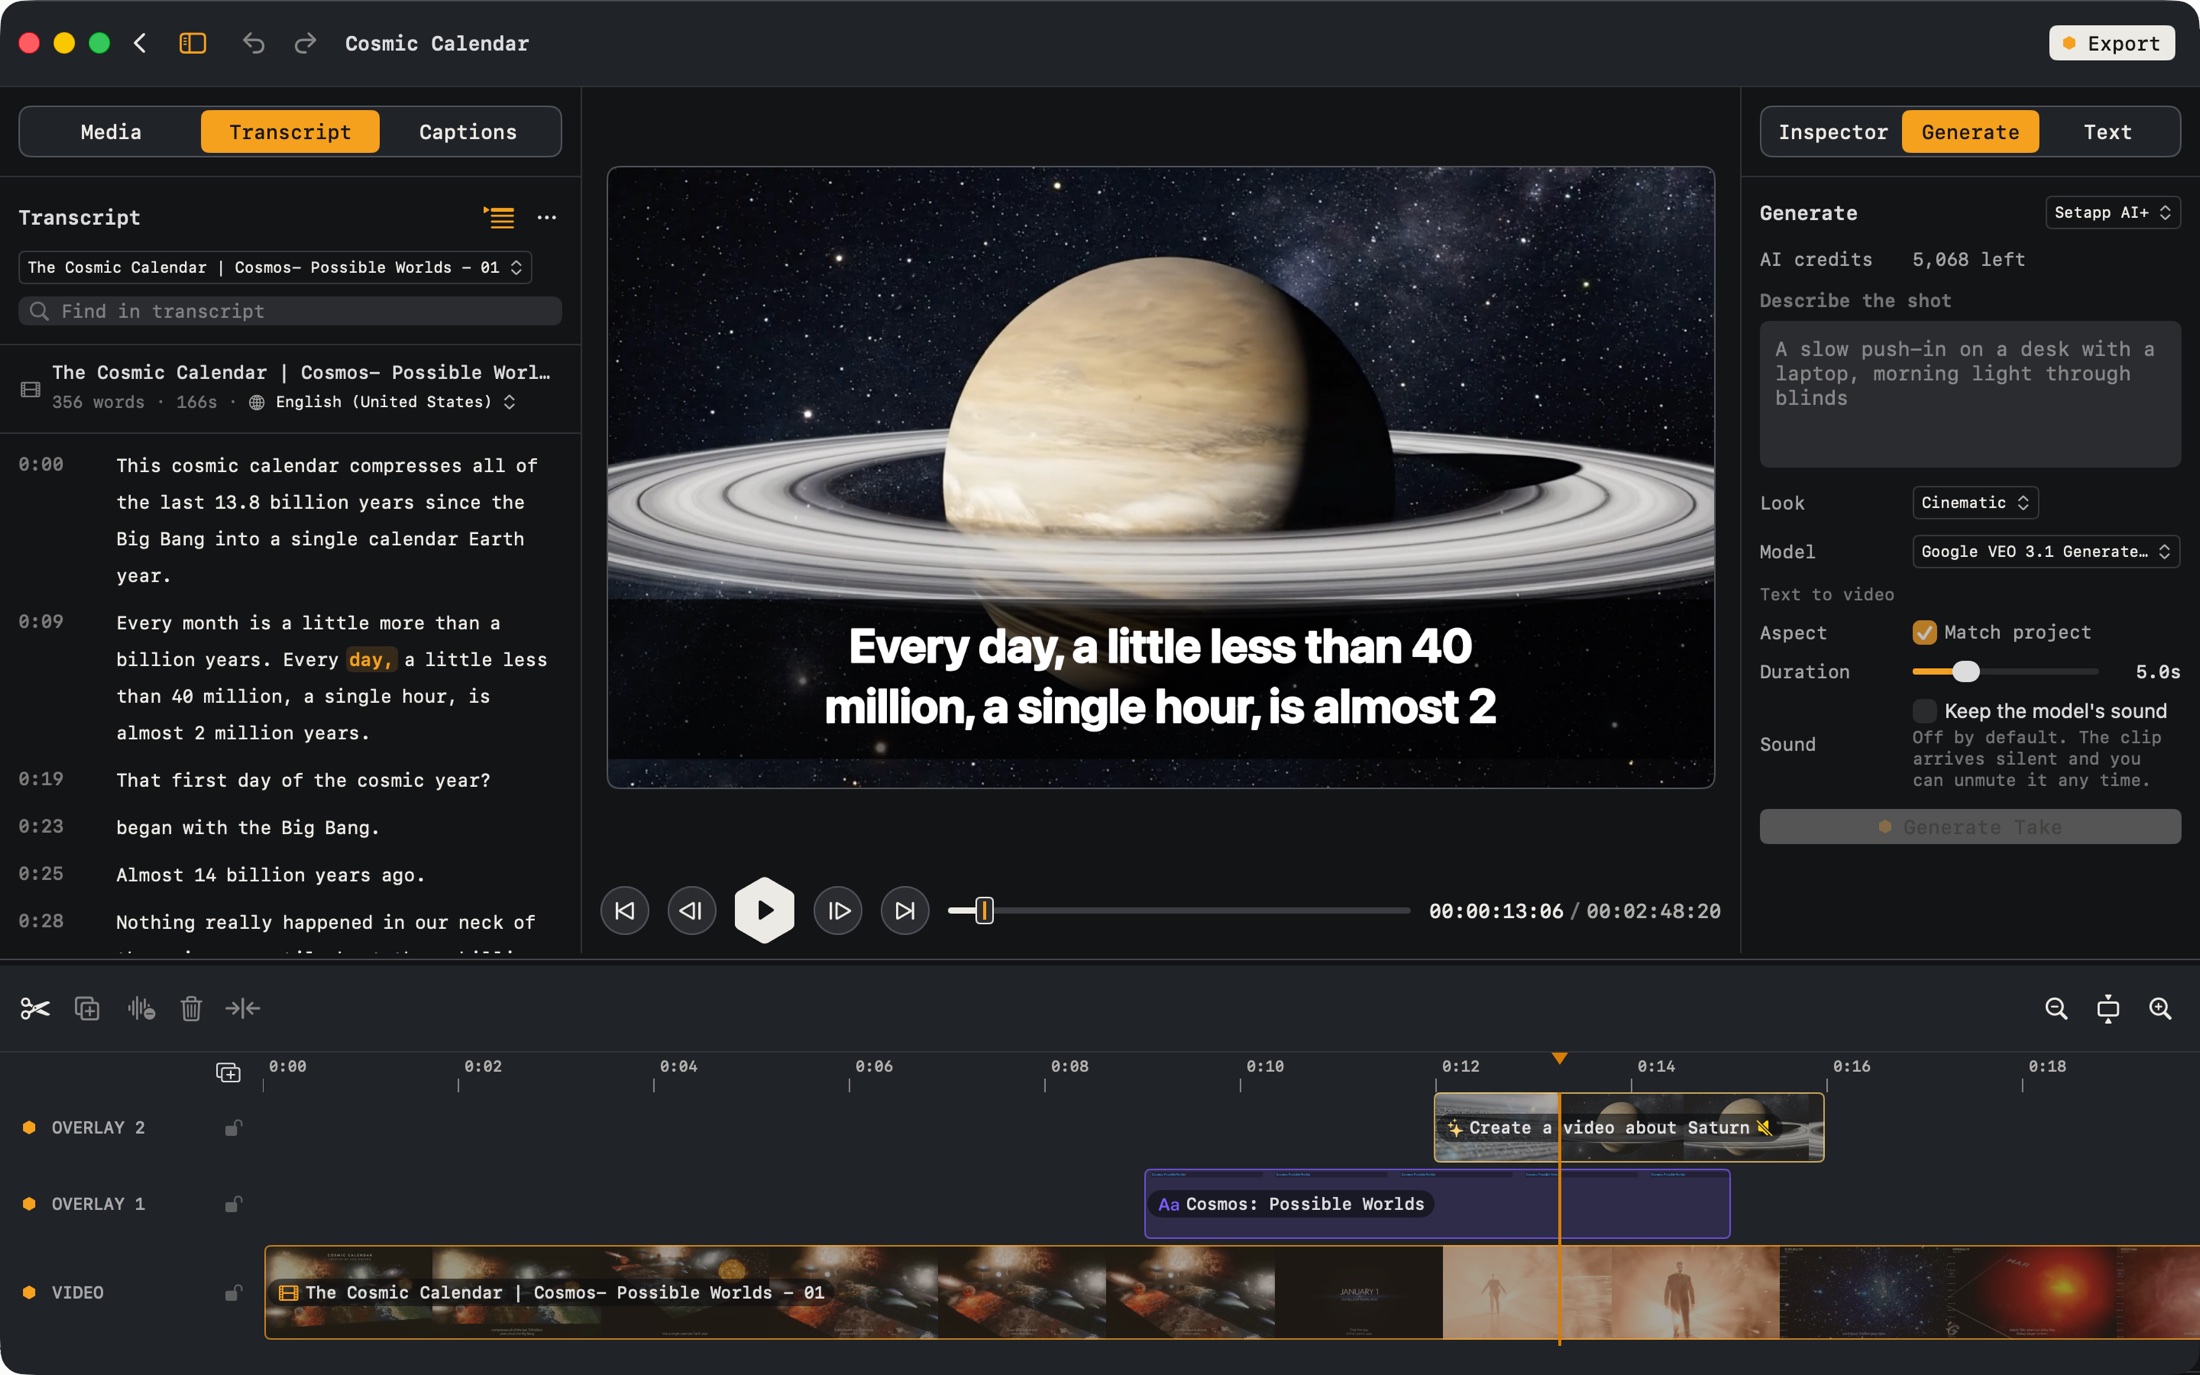Image resolution: width=2200 pixels, height=1375 pixels.
Task: Click the highlighted word 'day,' in transcript
Action: [371, 659]
